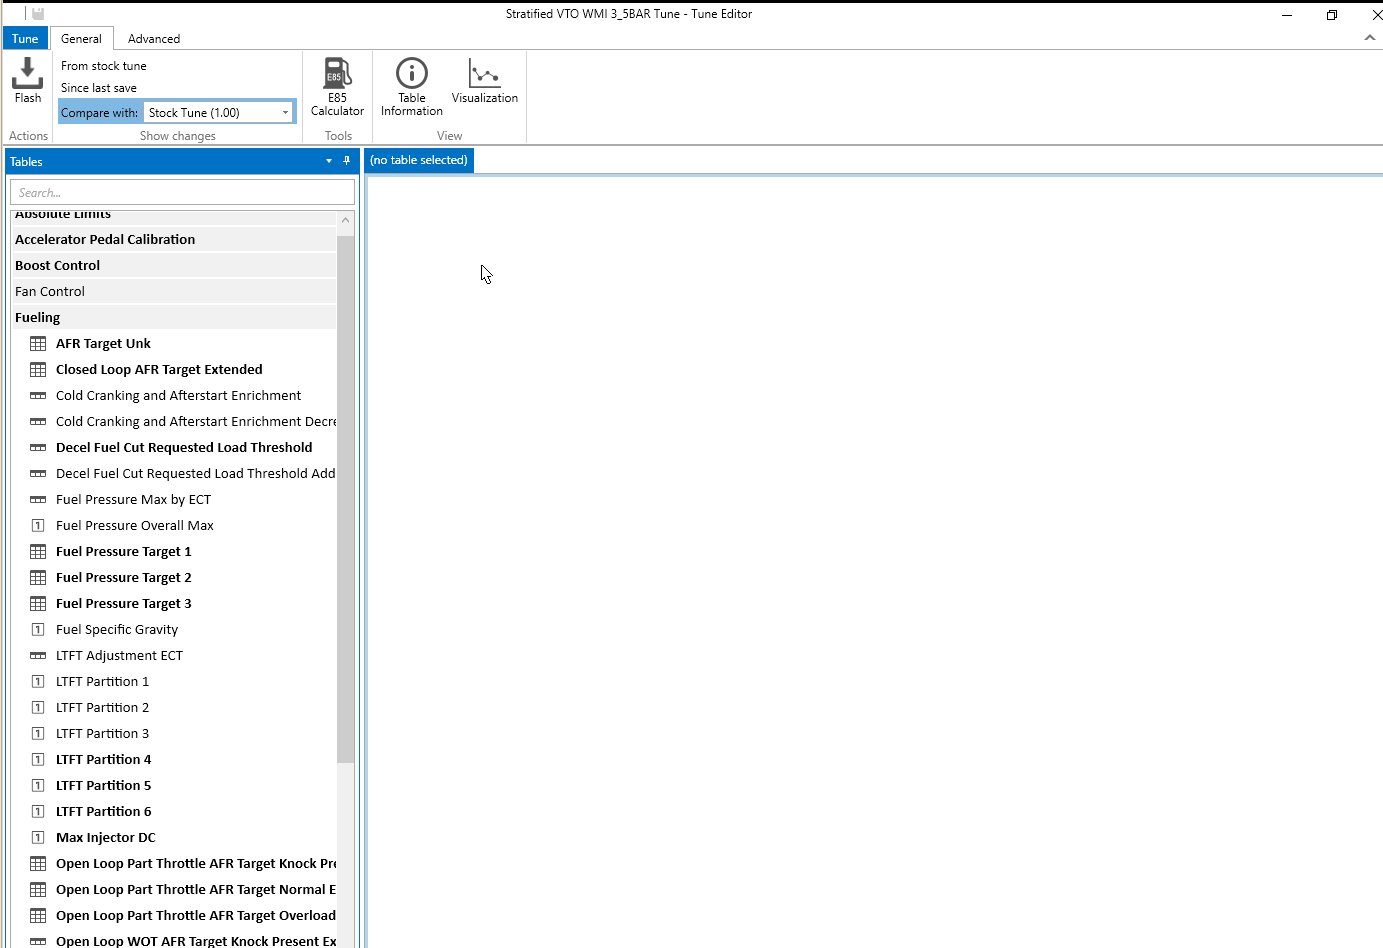The width and height of the screenshot is (1383, 948).
Task: Click scalar icon beside Max Injector DC
Action: 38,837
